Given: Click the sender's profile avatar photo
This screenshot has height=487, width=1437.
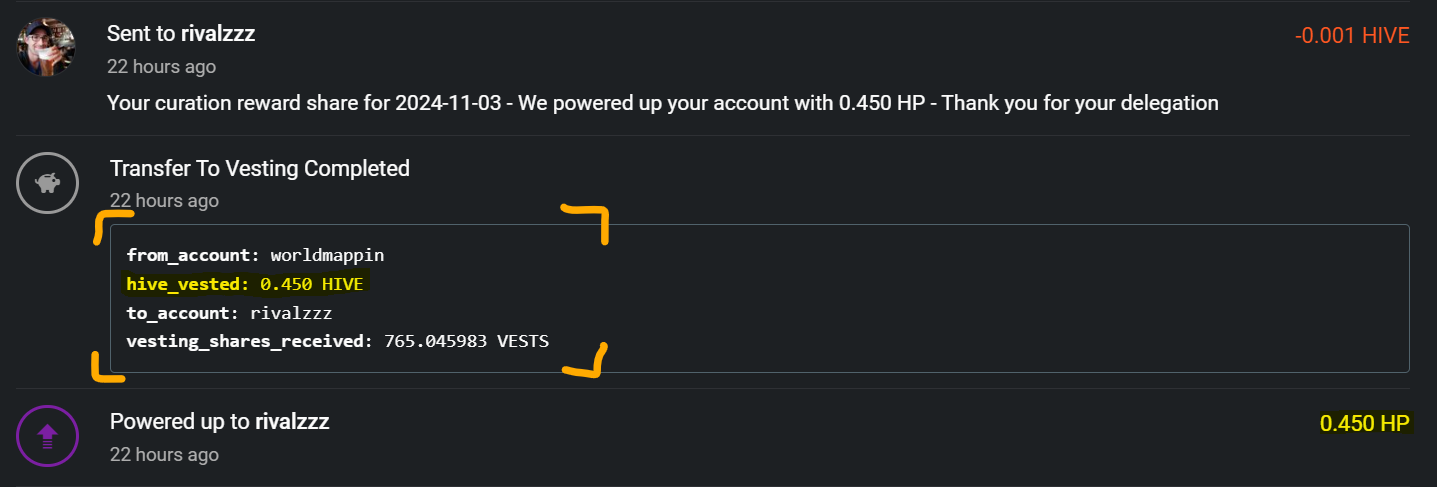Looking at the screenshot, I should [x=47, y=47].
